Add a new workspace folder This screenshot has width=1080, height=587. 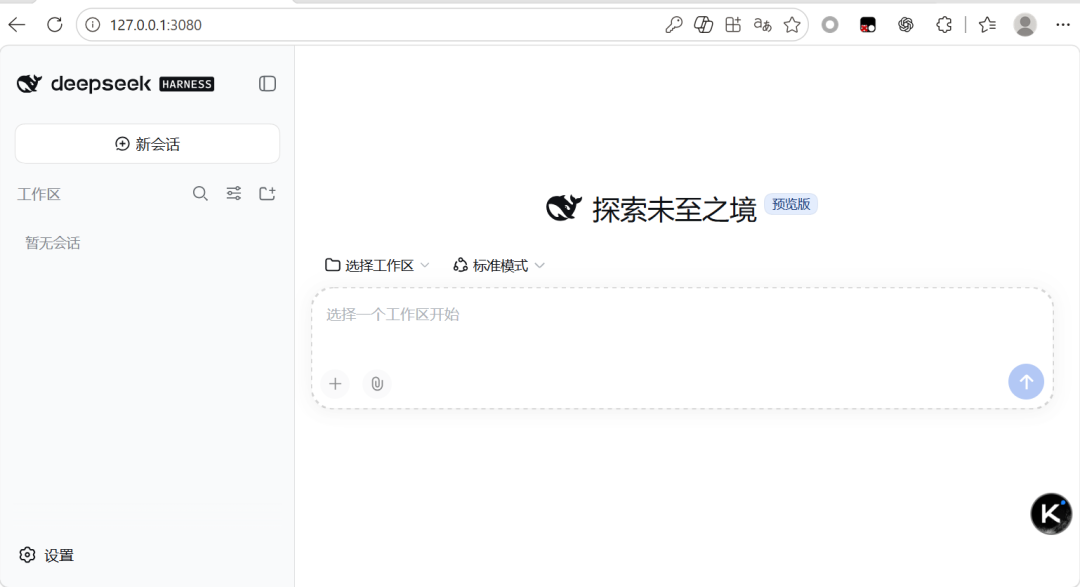tap(267, 194)
